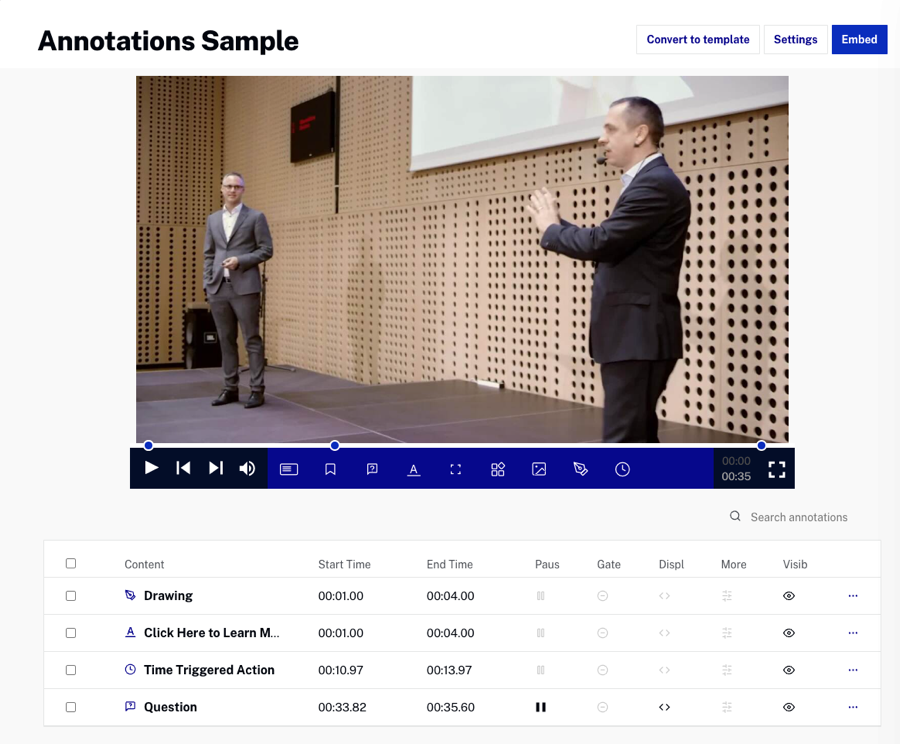The width and height of the screenshot is (900, 744).
Task: Add an image annotation
Action: (539, 469)
